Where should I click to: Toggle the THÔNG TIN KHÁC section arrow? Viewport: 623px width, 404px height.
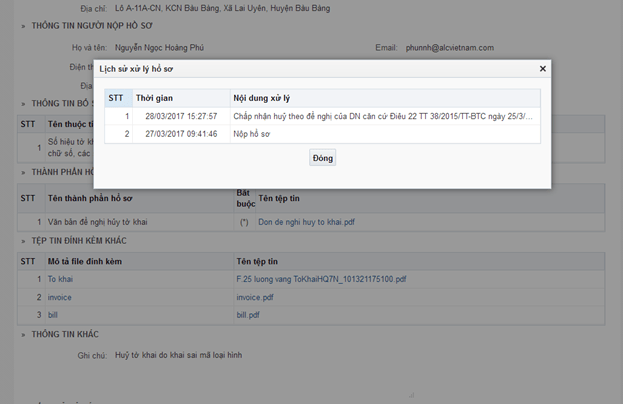24,334
